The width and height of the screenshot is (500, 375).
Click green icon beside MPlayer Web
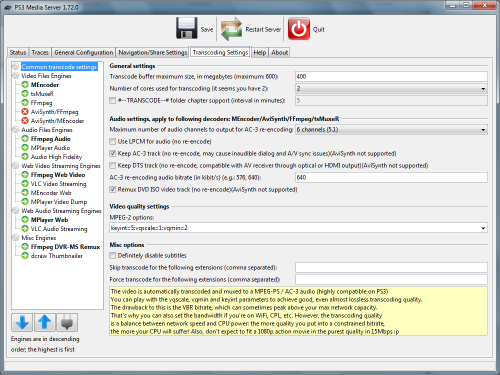click(25, 220)
